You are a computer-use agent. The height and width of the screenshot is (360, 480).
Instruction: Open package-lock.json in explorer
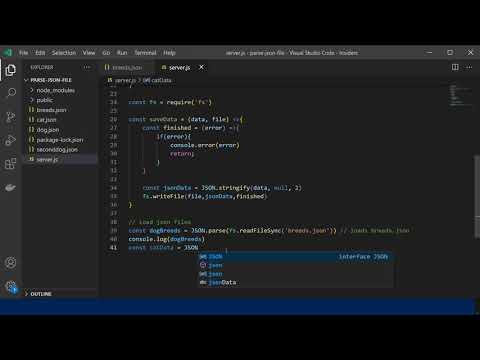60,140
